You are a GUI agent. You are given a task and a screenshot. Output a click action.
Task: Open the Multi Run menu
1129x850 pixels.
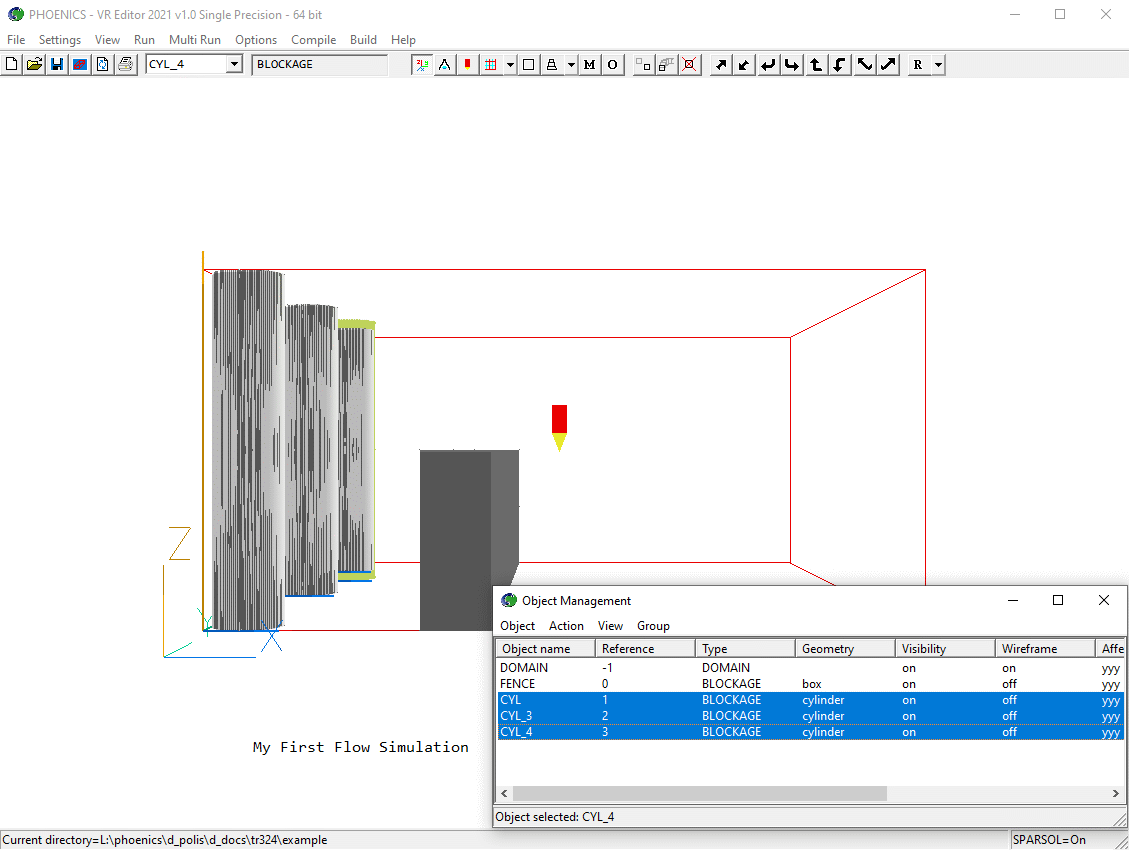tap(194, 40)
